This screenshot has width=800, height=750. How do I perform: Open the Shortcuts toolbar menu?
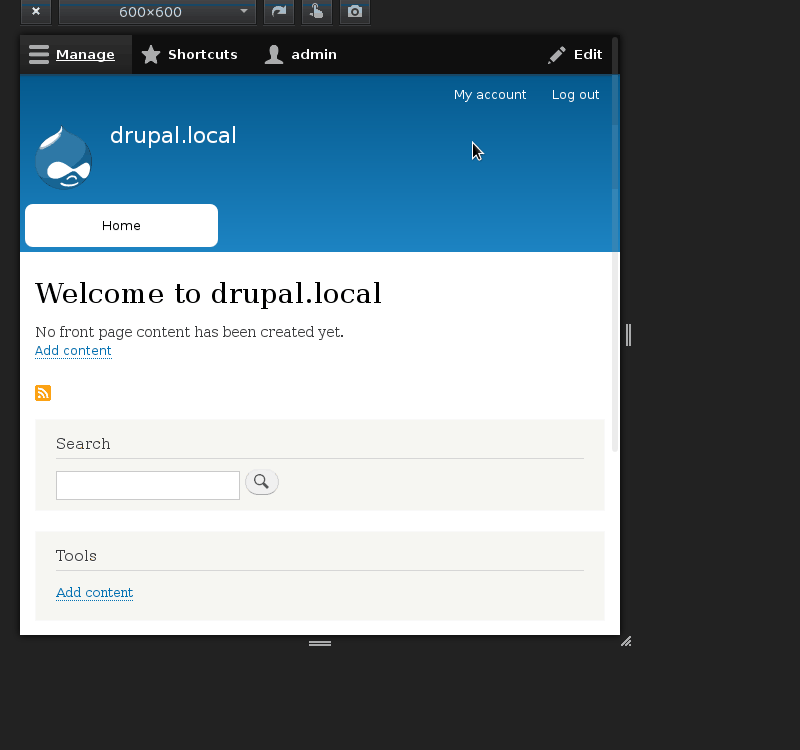click(x=189, y=55)
